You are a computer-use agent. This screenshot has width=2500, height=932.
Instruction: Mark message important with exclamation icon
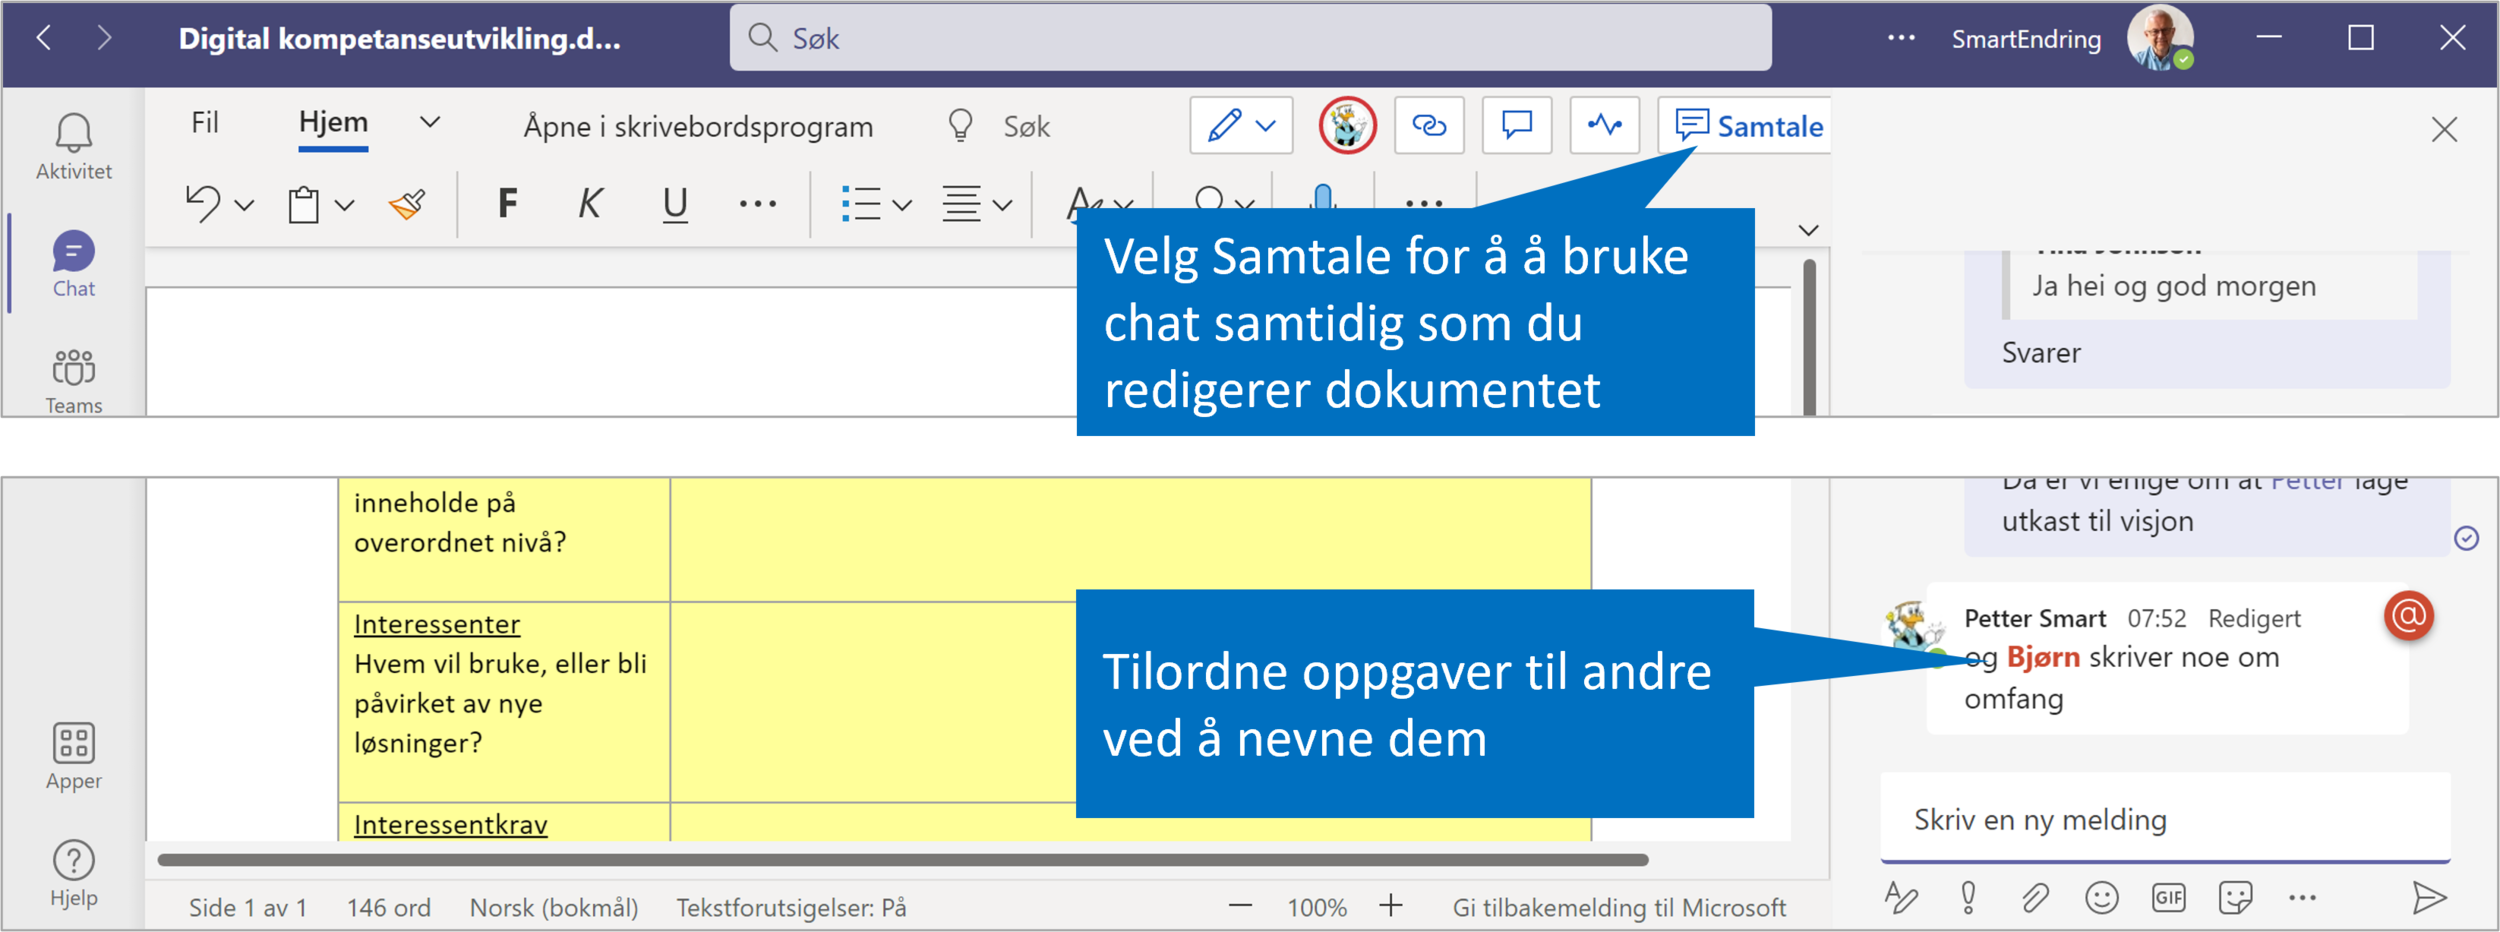(1968, 897)
